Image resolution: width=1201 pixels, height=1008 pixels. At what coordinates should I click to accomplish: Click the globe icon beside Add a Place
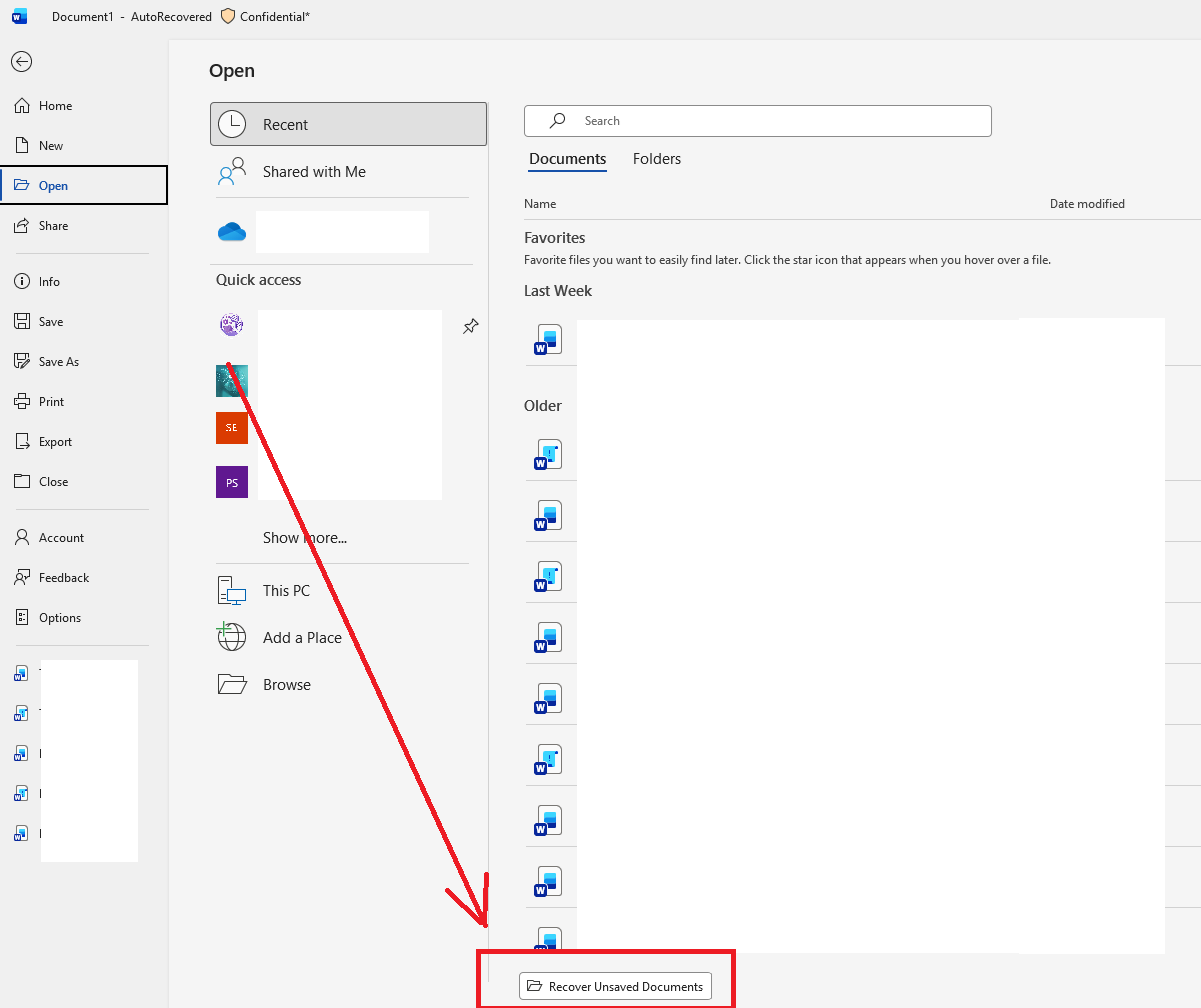(231, 637)
